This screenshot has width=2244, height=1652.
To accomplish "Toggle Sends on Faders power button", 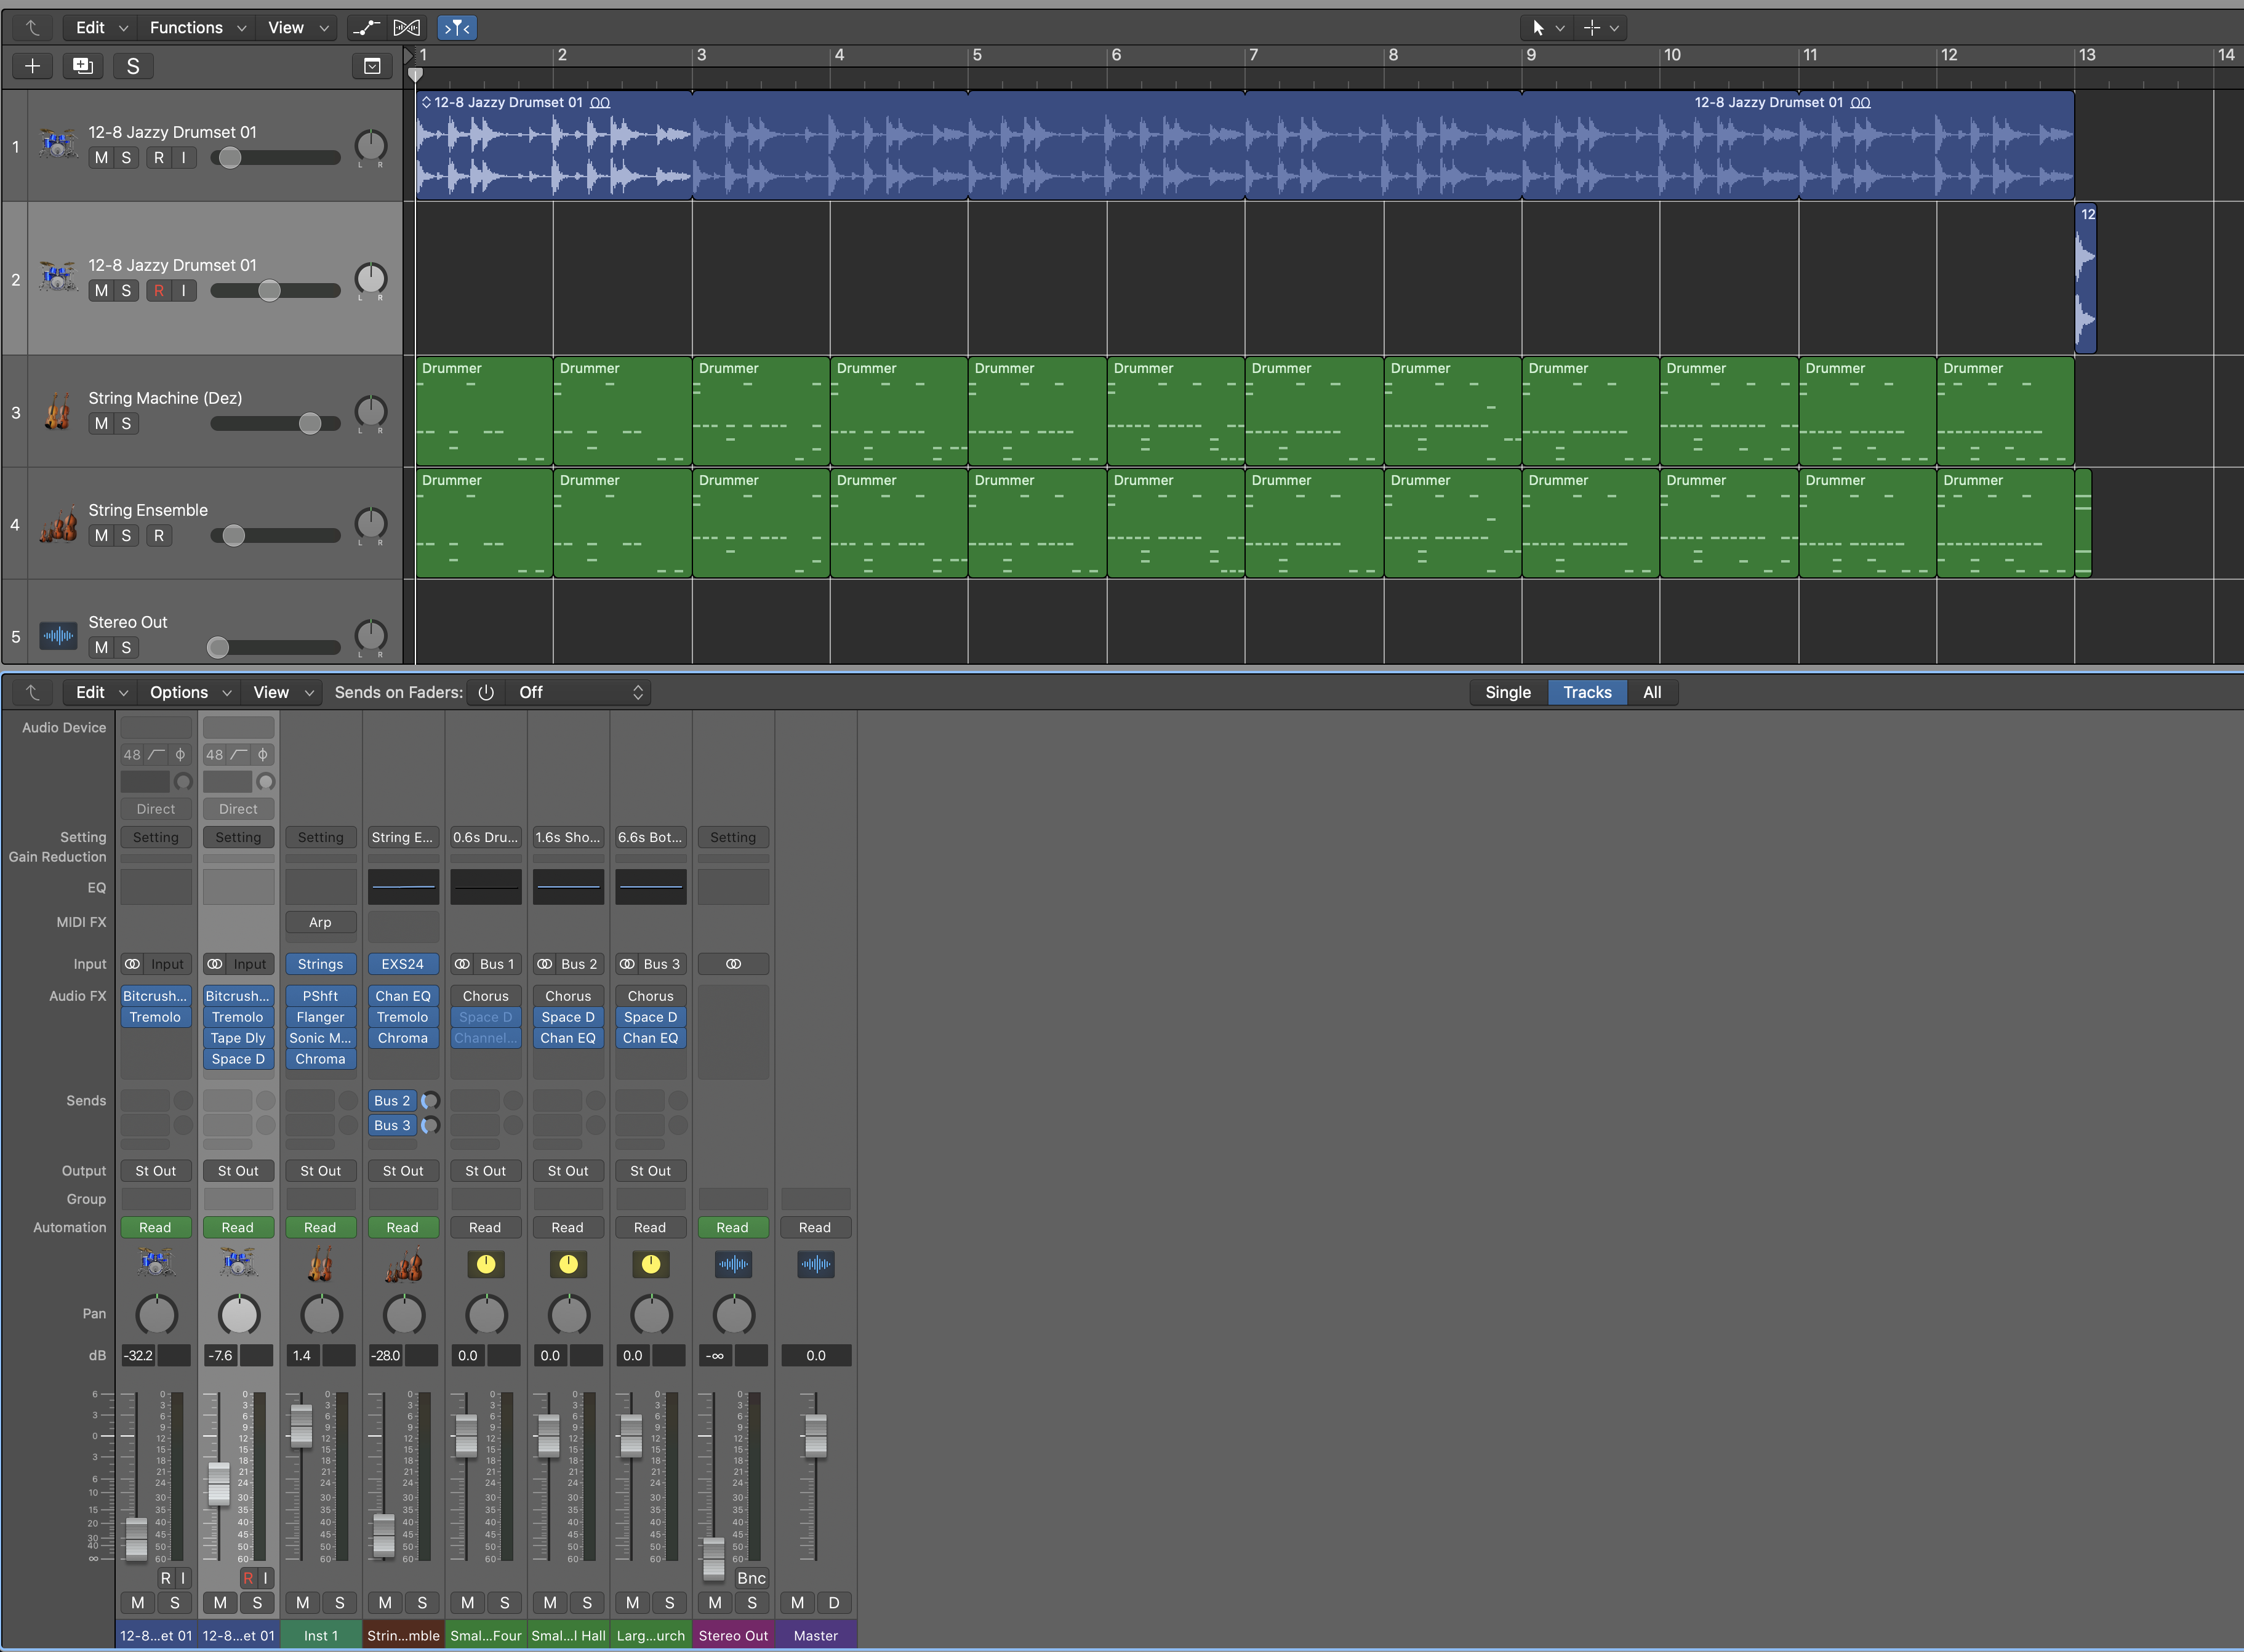I will [486, 692].
